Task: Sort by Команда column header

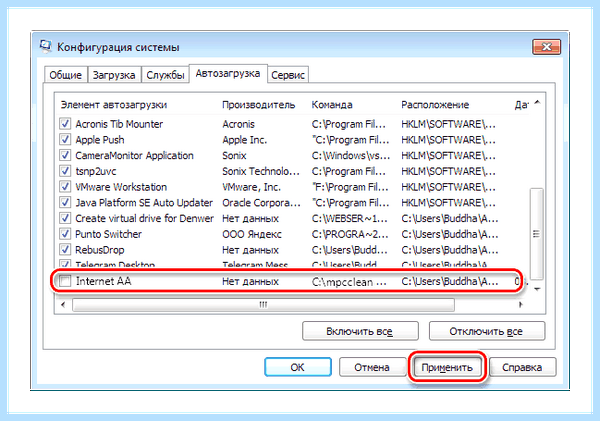Action: 332,104
